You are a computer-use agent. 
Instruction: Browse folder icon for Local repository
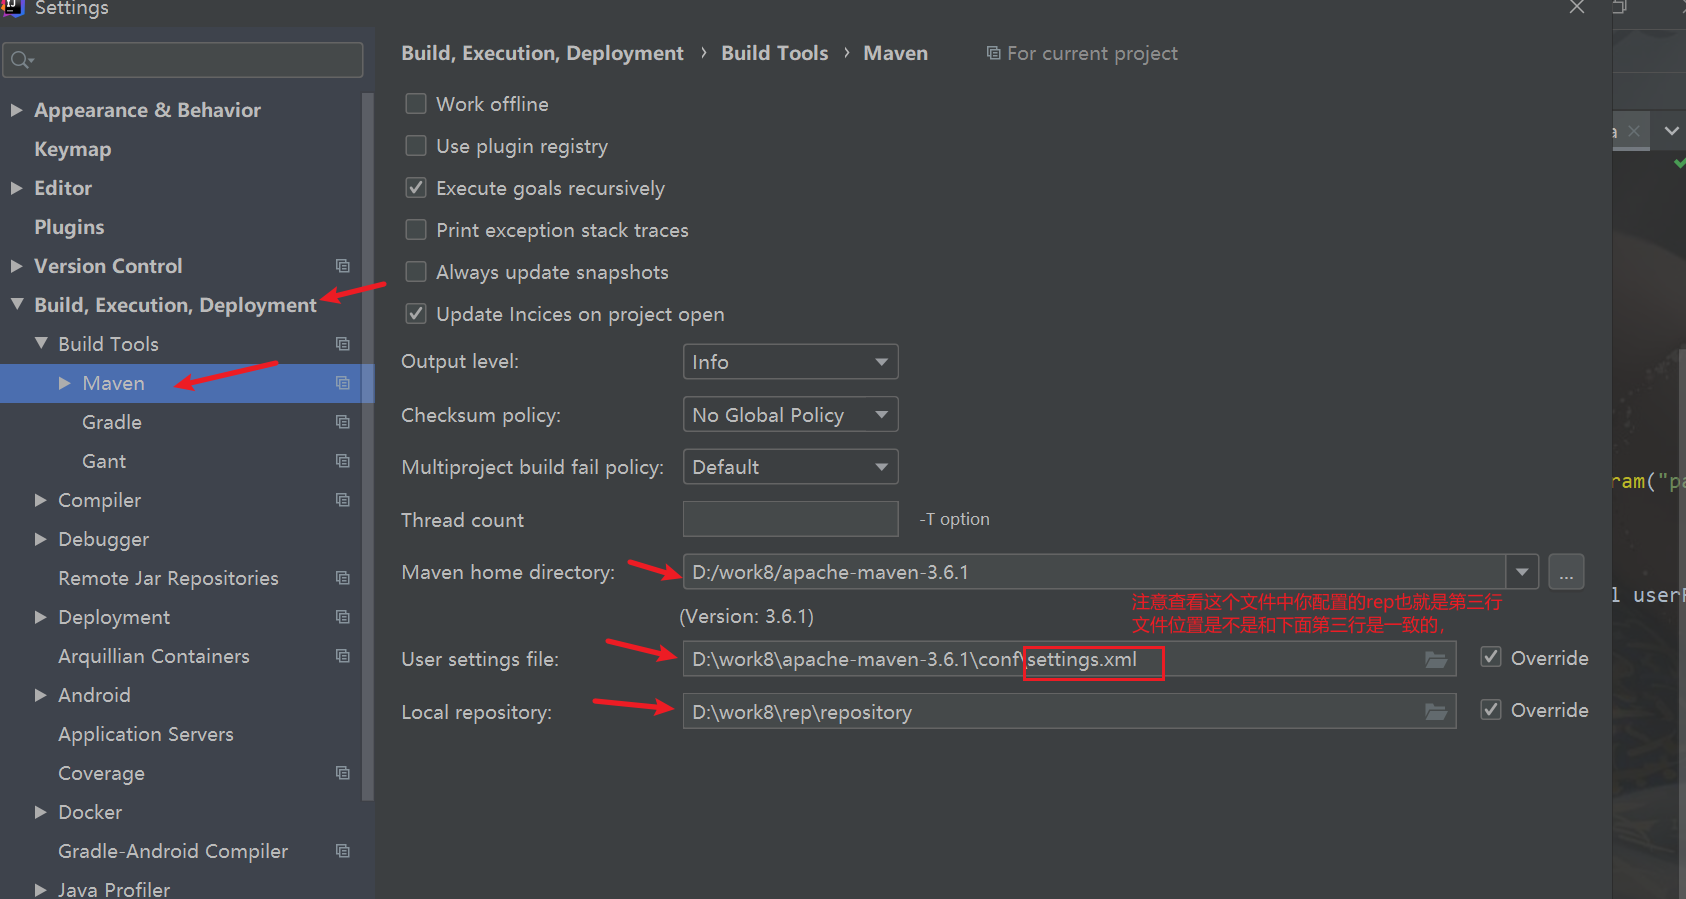(1436, 711)
